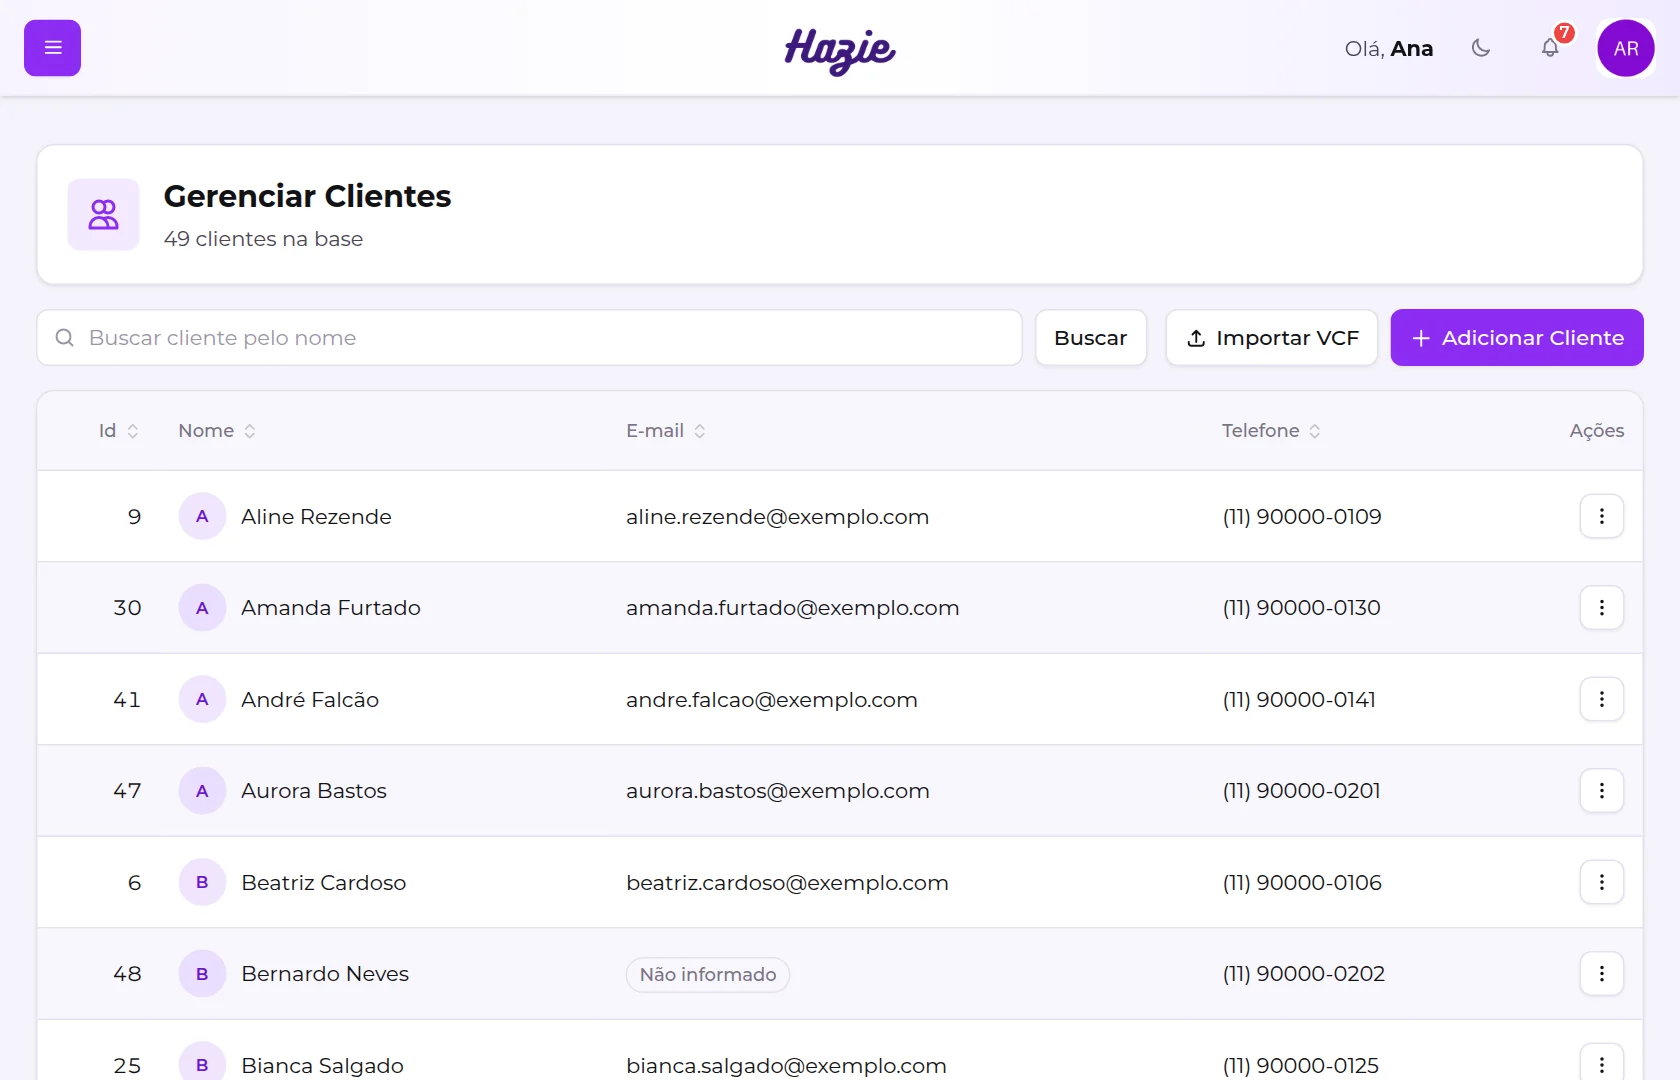Open actions menu for Aline Rezende
Image resolution: width=1680 pixels, height=1080 pixels.
1602,516
